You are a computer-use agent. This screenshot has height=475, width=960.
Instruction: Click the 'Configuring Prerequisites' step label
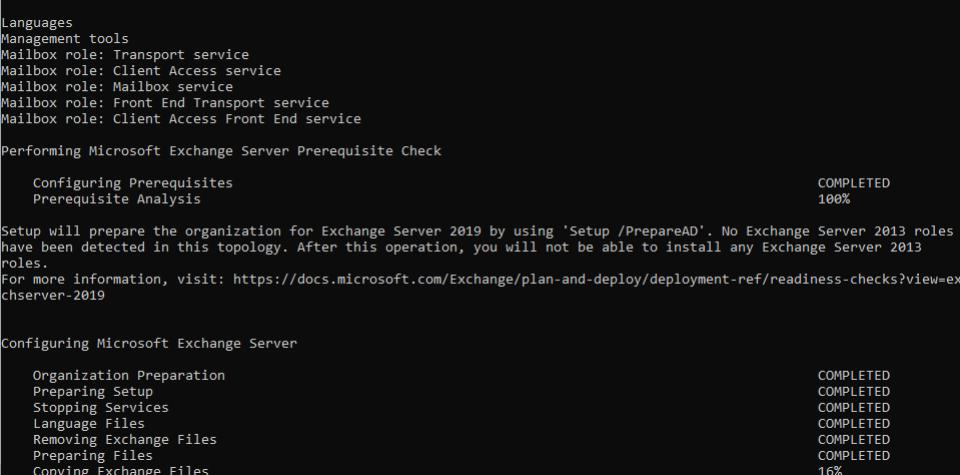(x=132, y=183)
